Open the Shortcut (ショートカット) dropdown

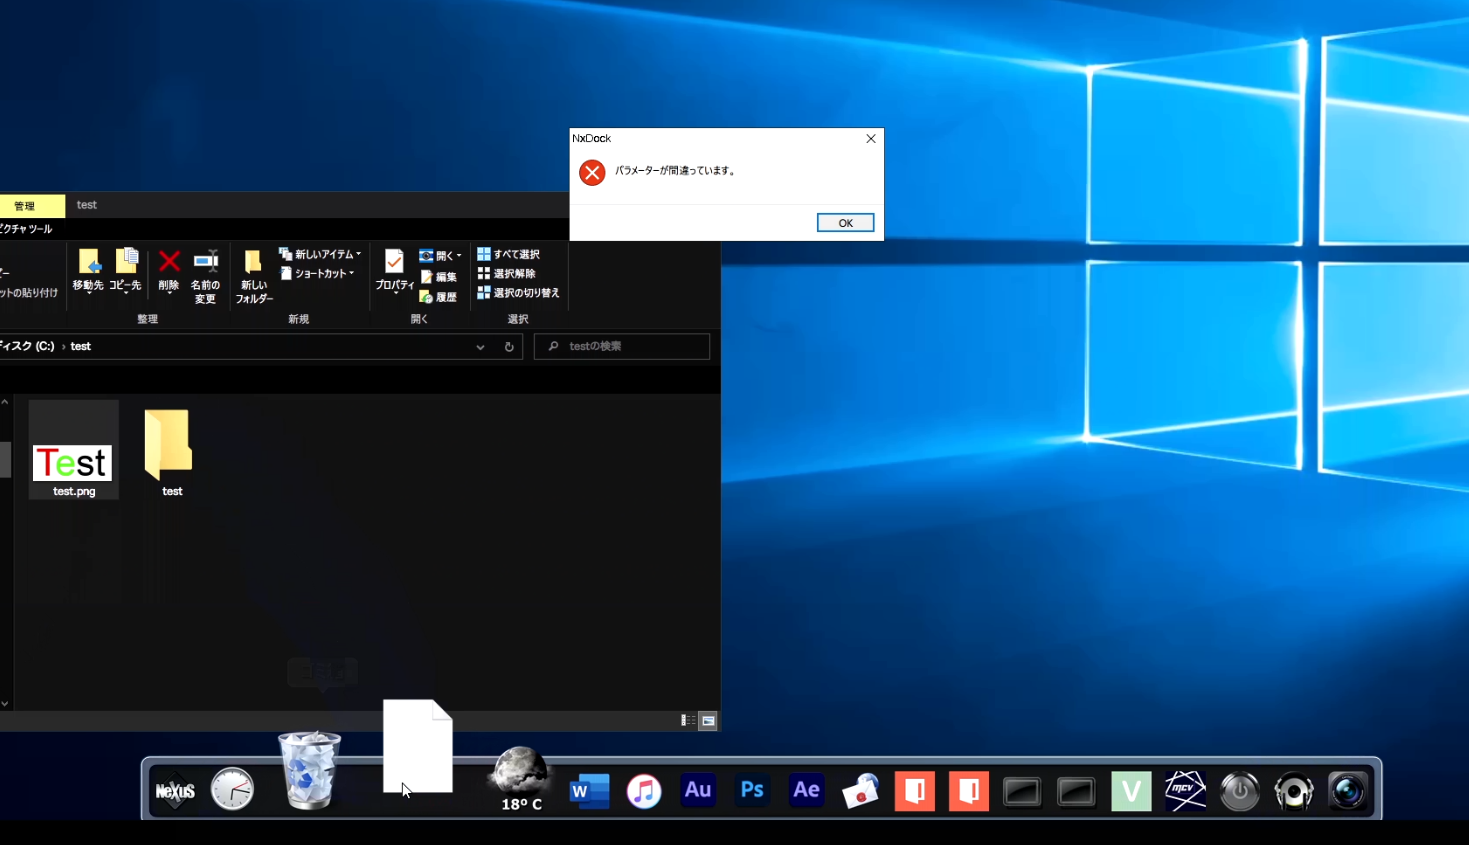(x=318, y=273)
